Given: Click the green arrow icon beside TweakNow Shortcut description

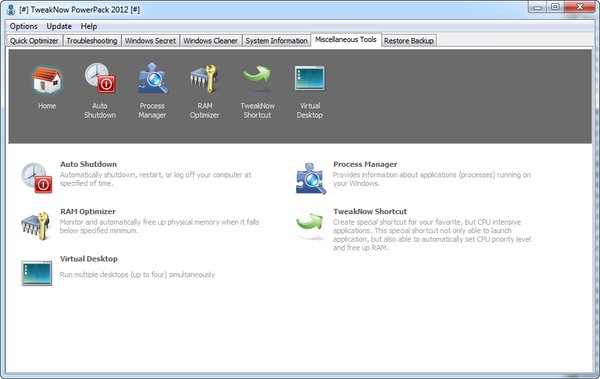Looking at the screenshot, I should pyautogui.click(x=310, y=226).
